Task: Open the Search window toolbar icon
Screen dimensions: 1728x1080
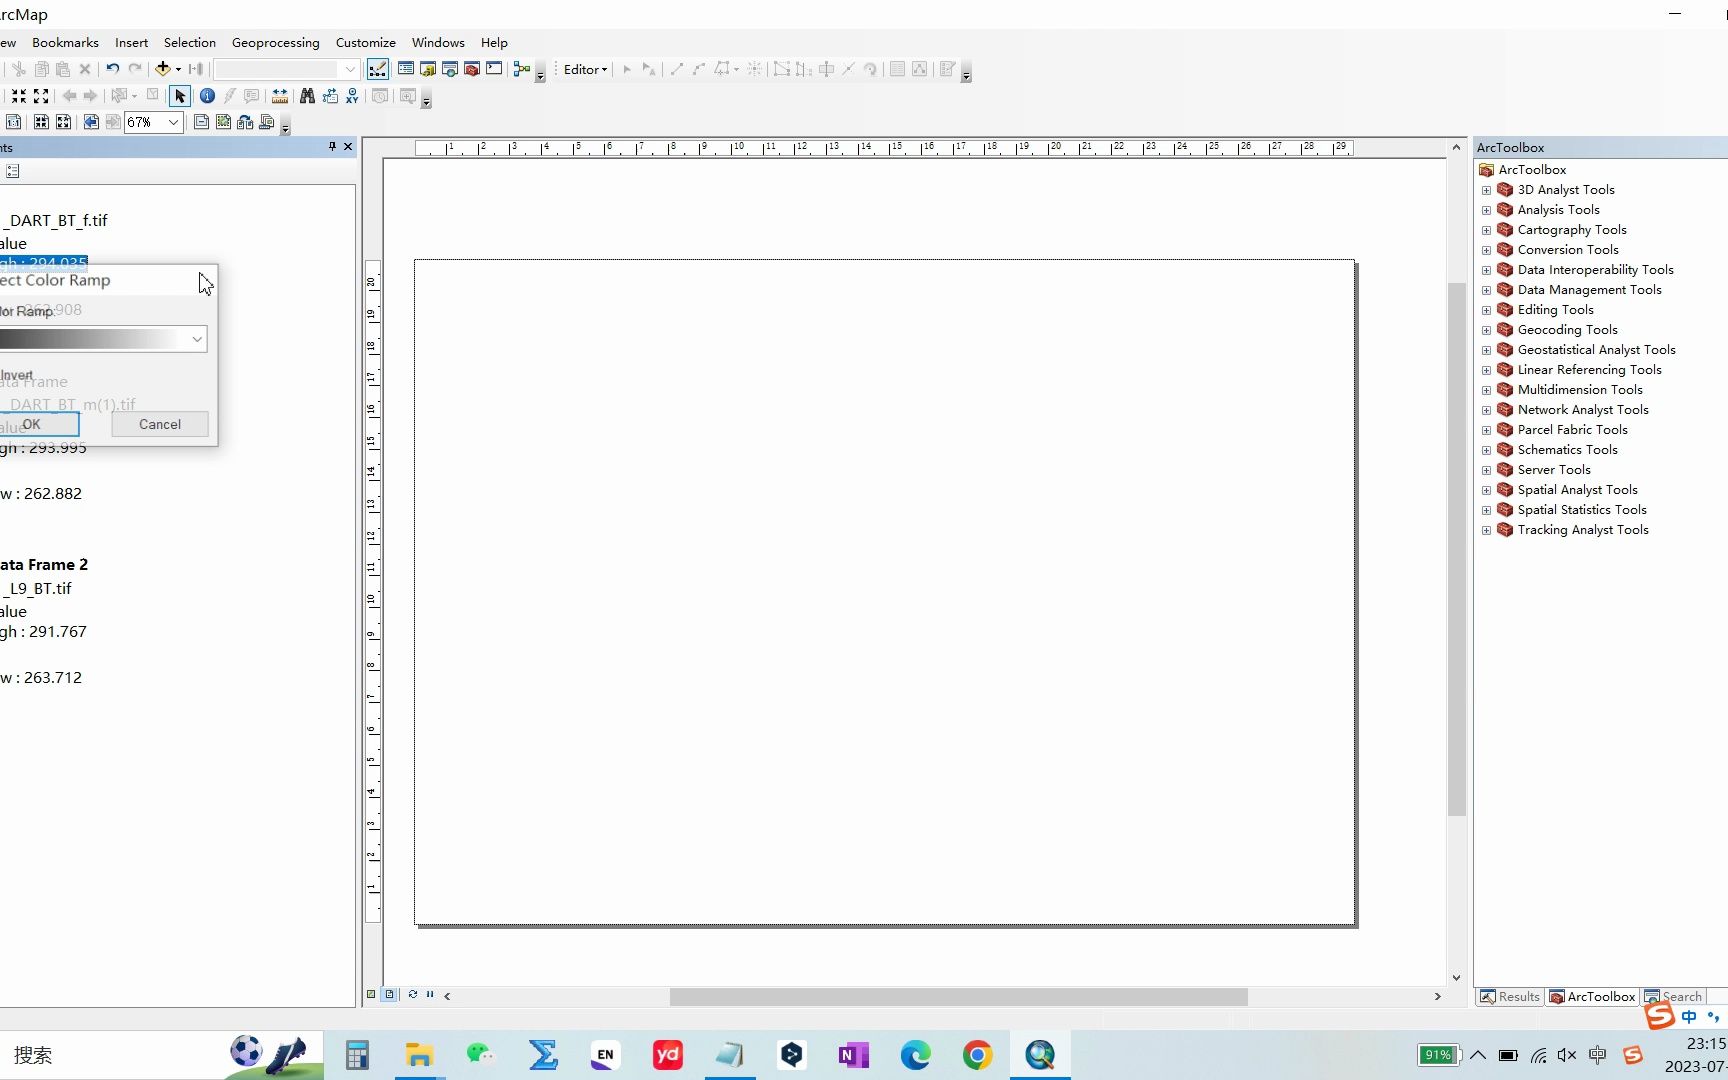Action: 450,69
